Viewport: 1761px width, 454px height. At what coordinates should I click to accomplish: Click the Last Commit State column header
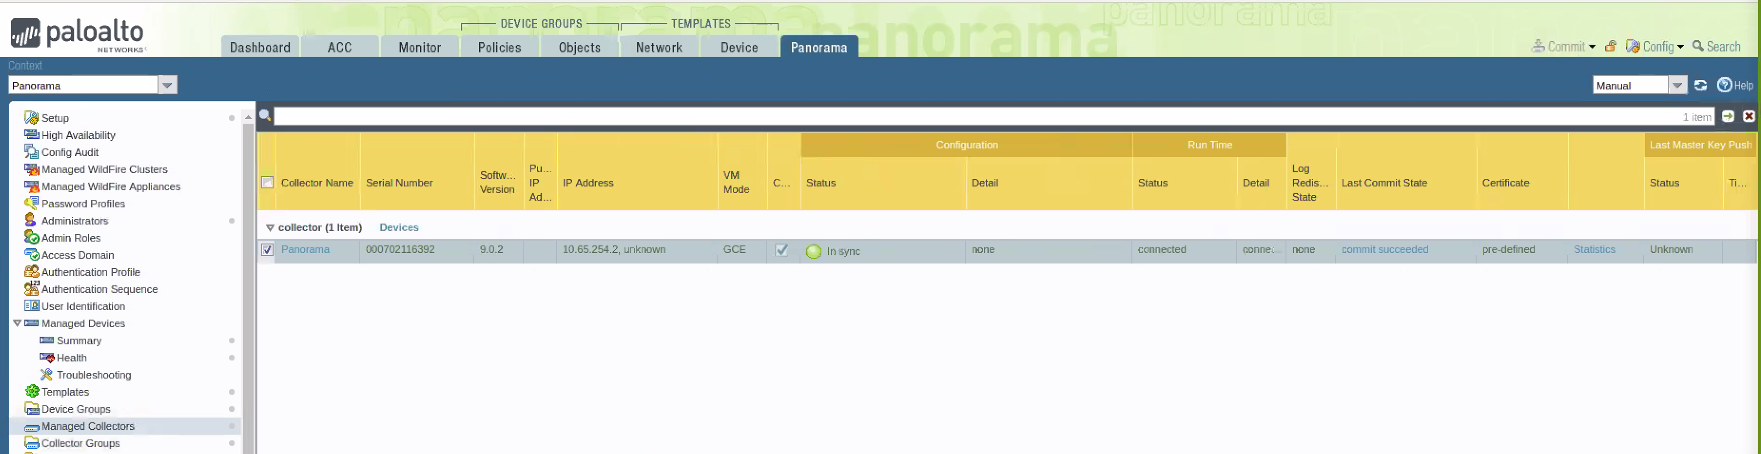click(x=1384, y=183)
